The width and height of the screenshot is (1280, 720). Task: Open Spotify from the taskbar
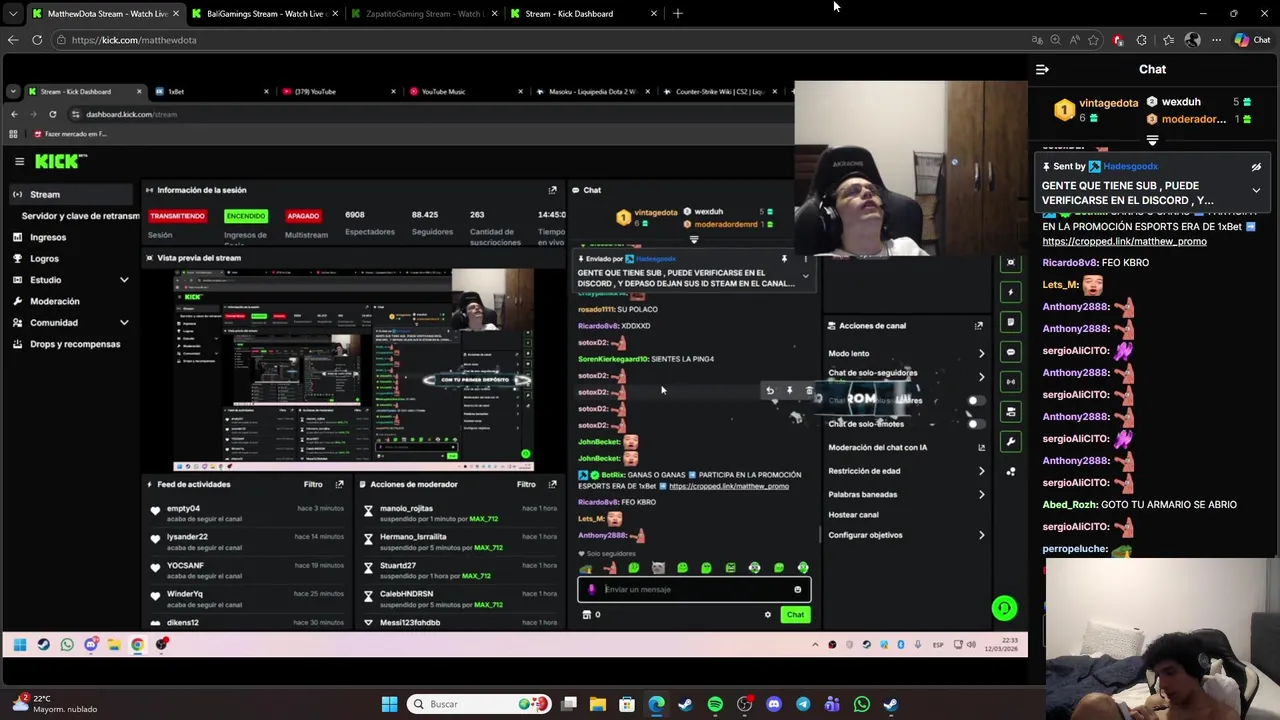[x=715, y=704]
